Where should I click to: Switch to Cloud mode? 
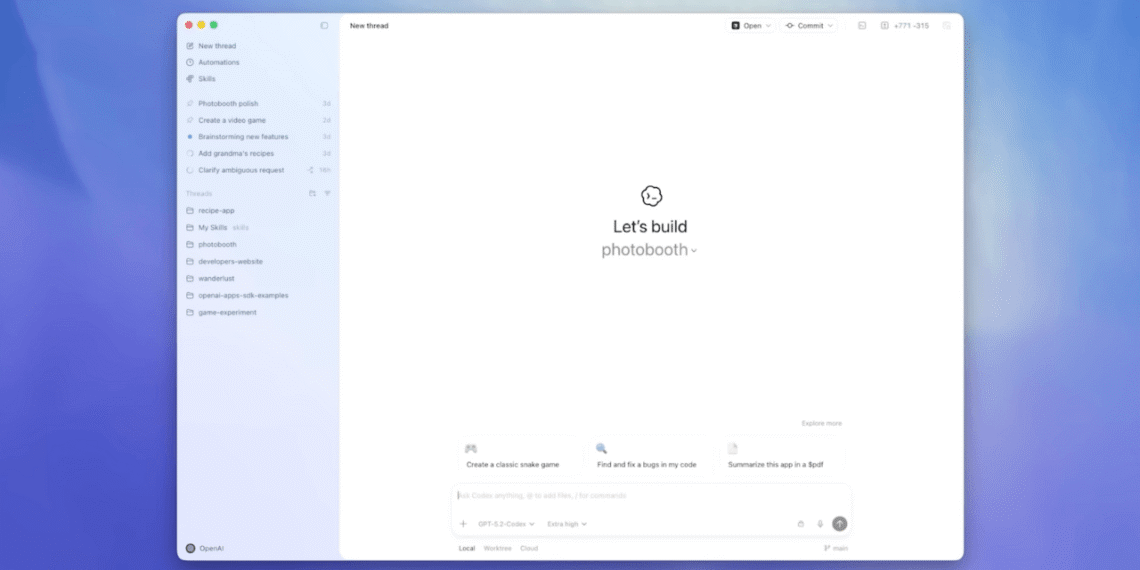click(529, 548)
